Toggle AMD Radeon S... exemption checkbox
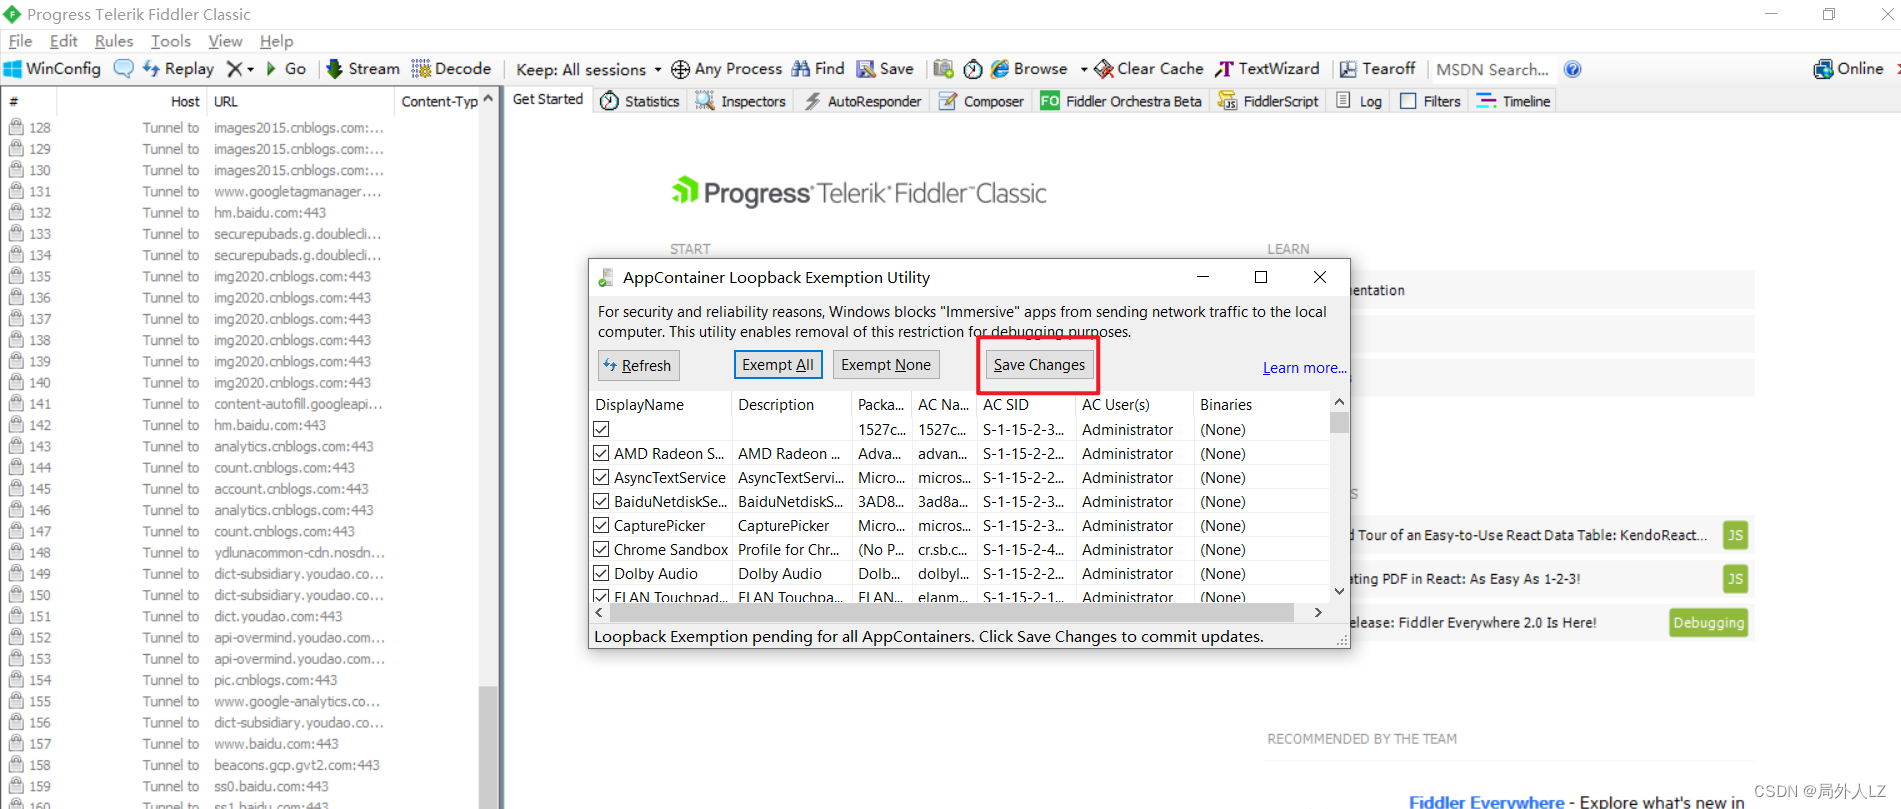This screenshot has height=809, width=1901. pos(601,453)
